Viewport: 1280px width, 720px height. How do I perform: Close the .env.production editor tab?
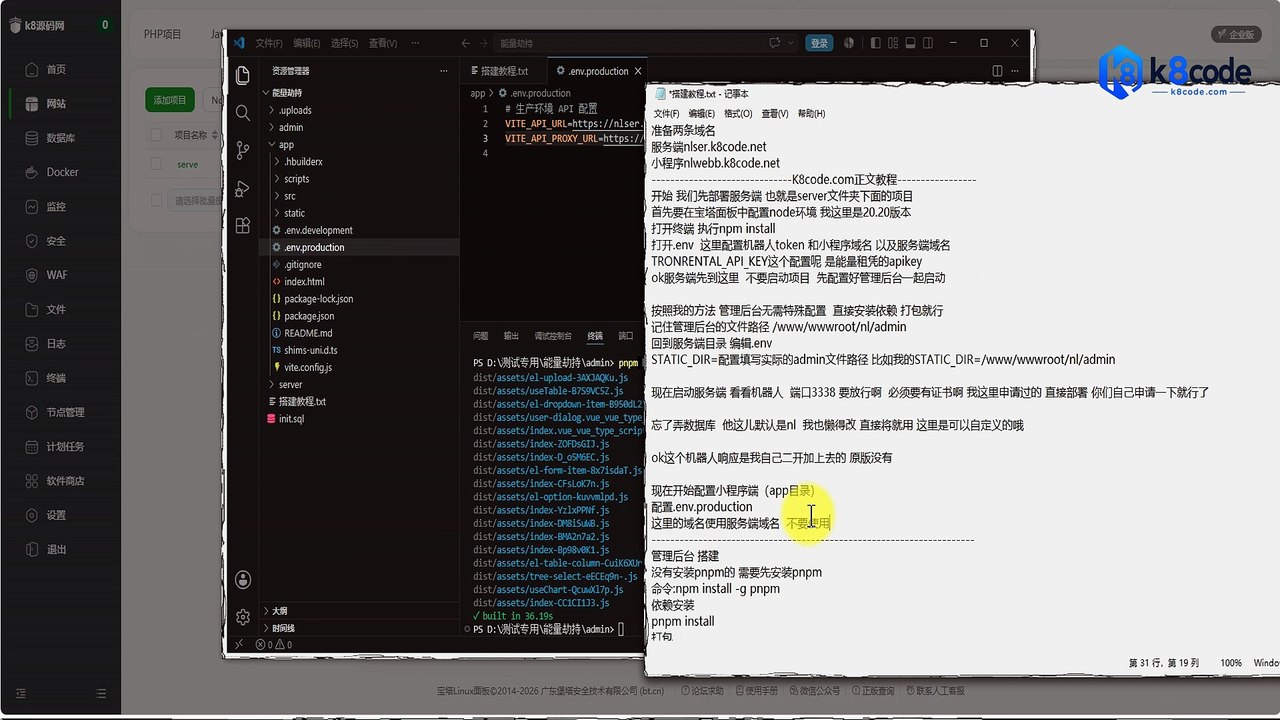637,71
